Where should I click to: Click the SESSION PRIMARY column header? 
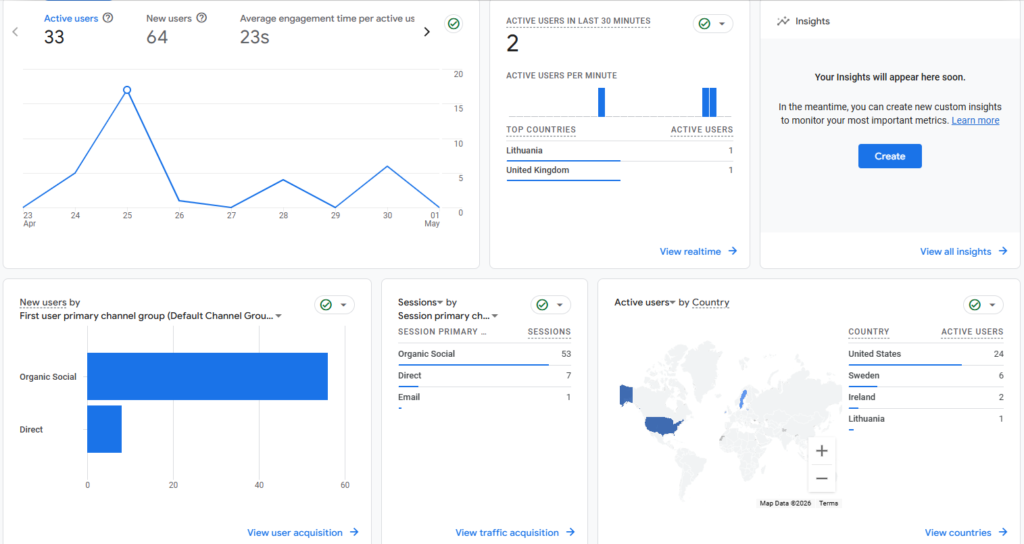click(x=442, y=332)
